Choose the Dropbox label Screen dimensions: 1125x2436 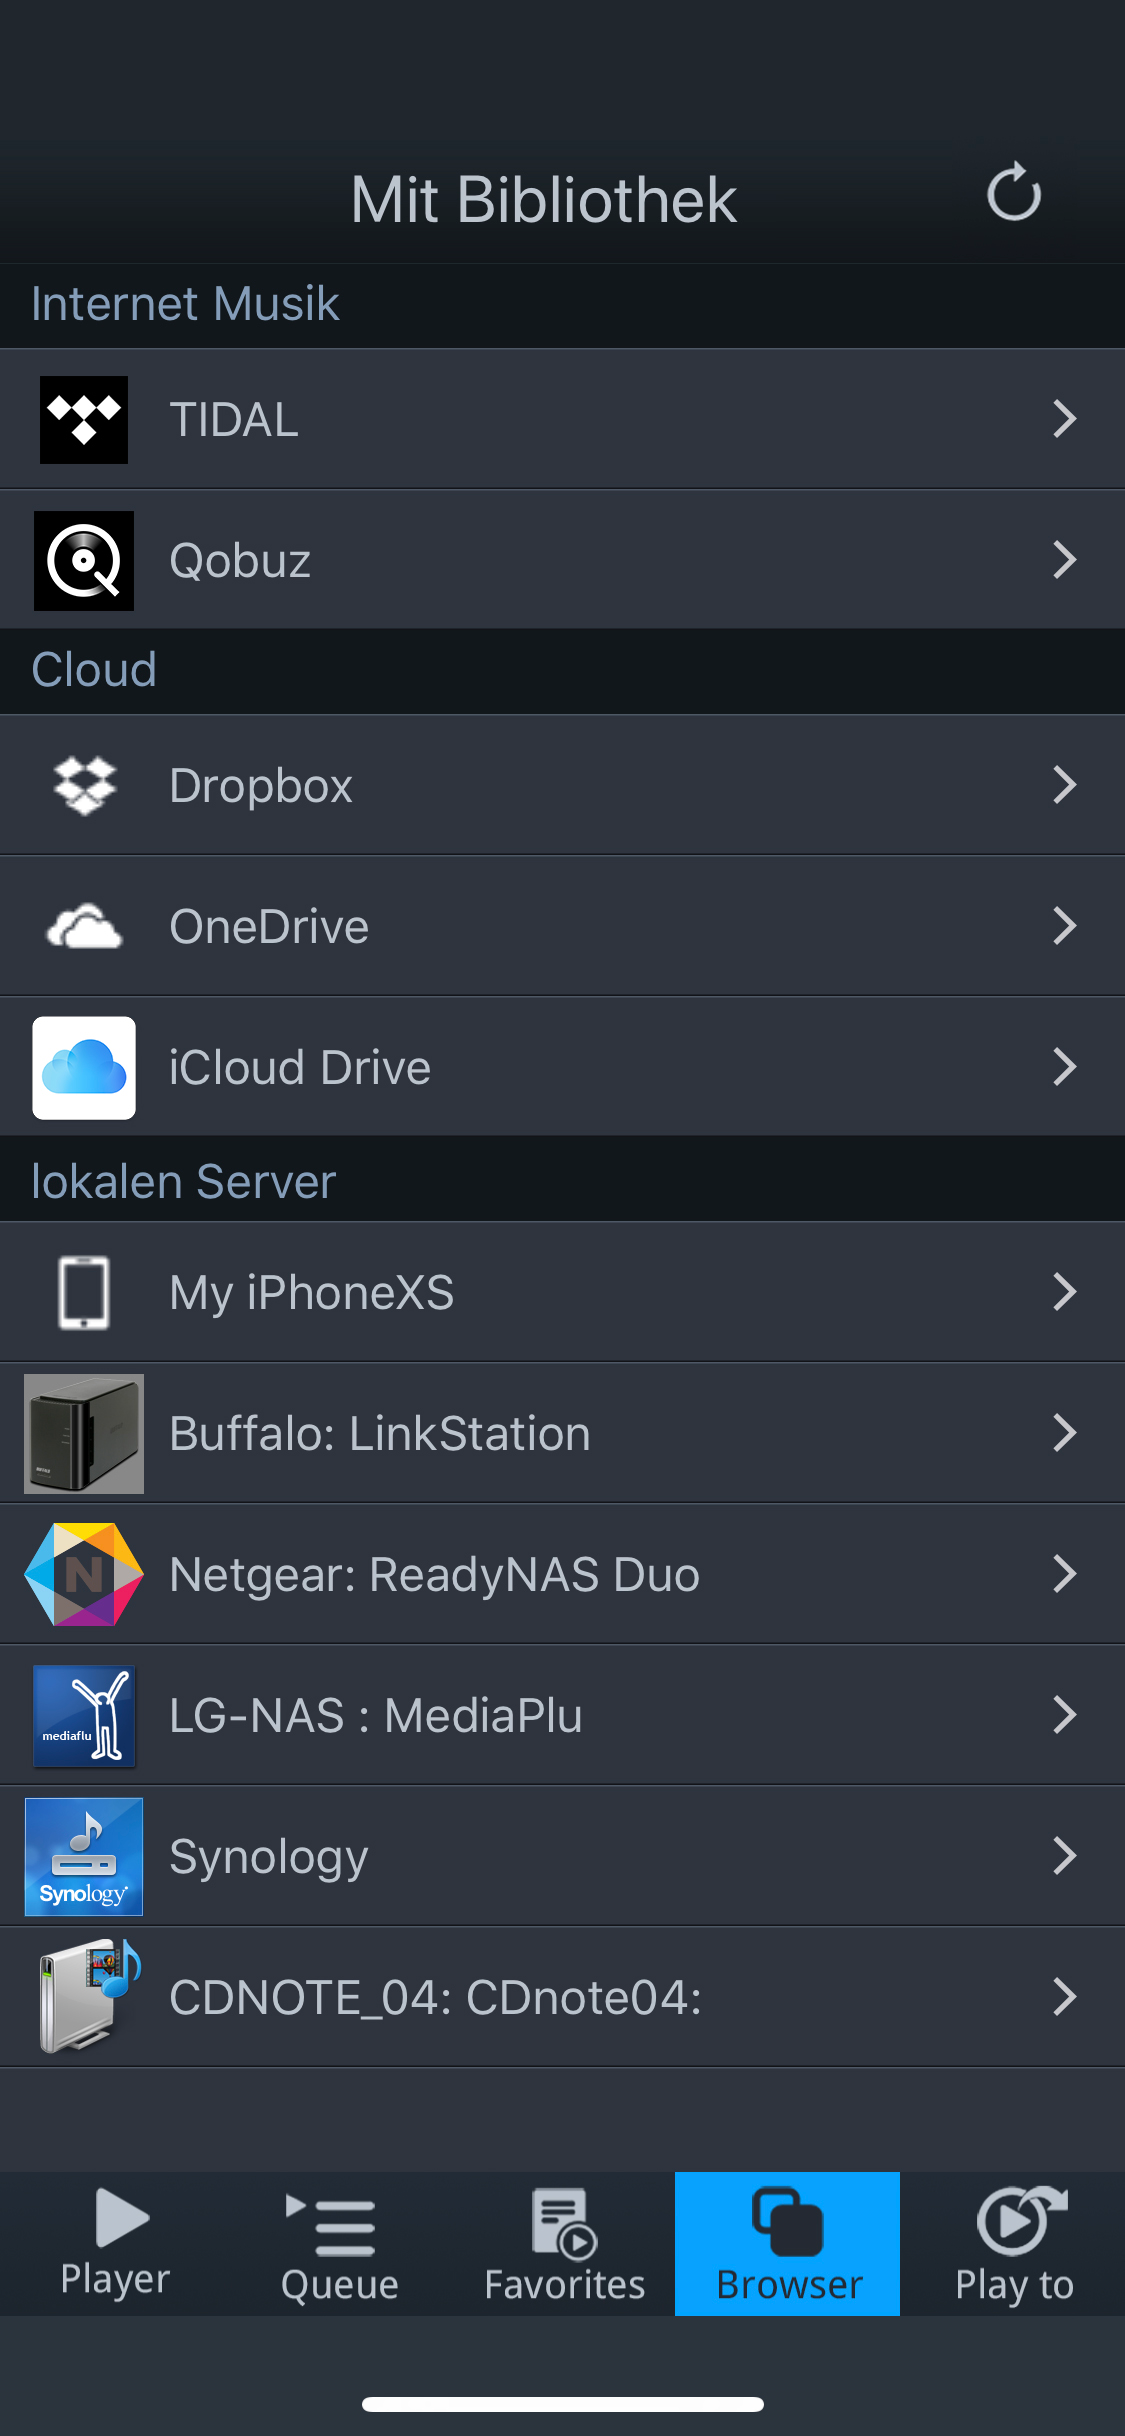click(x=261, y=787)
